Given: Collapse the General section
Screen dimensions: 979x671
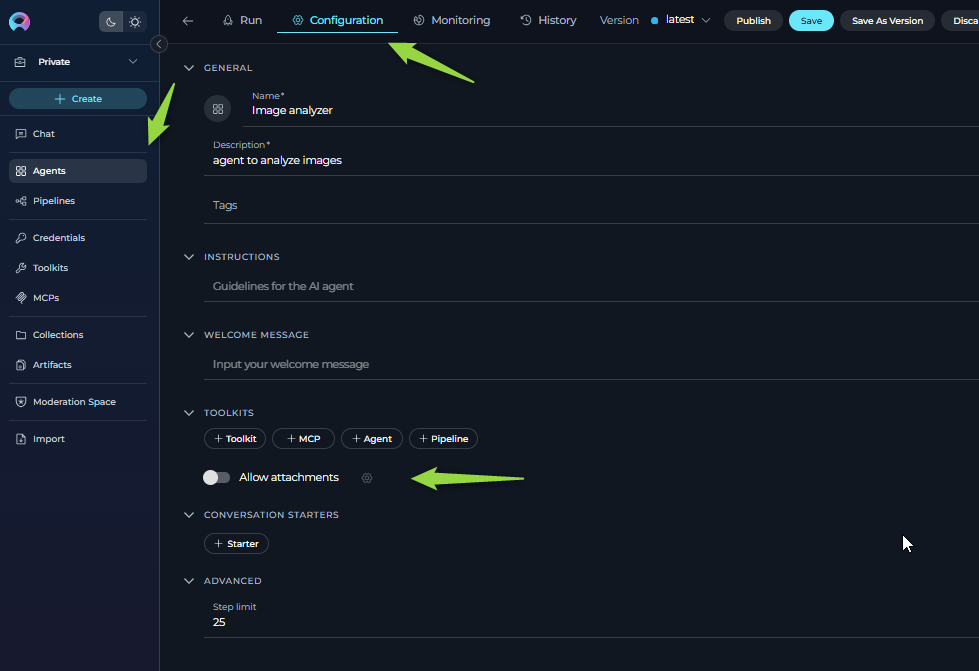Looking at the screenshot, I should pos(189,68).
